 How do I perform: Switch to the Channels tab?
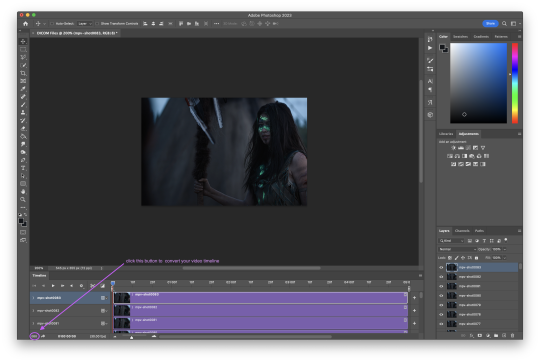[x=462, y=231]
